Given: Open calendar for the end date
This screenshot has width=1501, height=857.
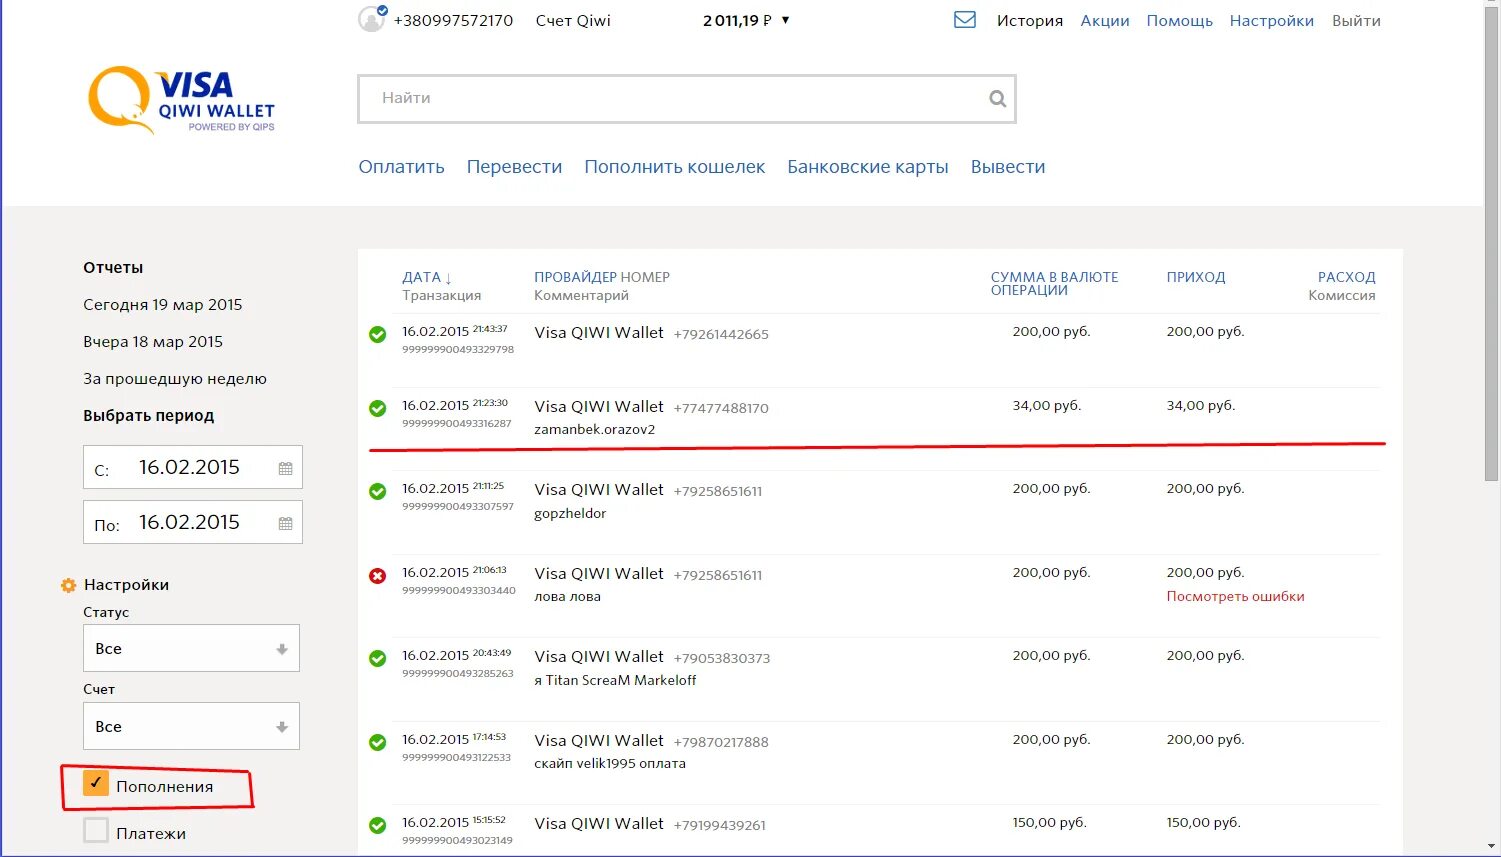Looking at the screenshot, I should [285, 523].
